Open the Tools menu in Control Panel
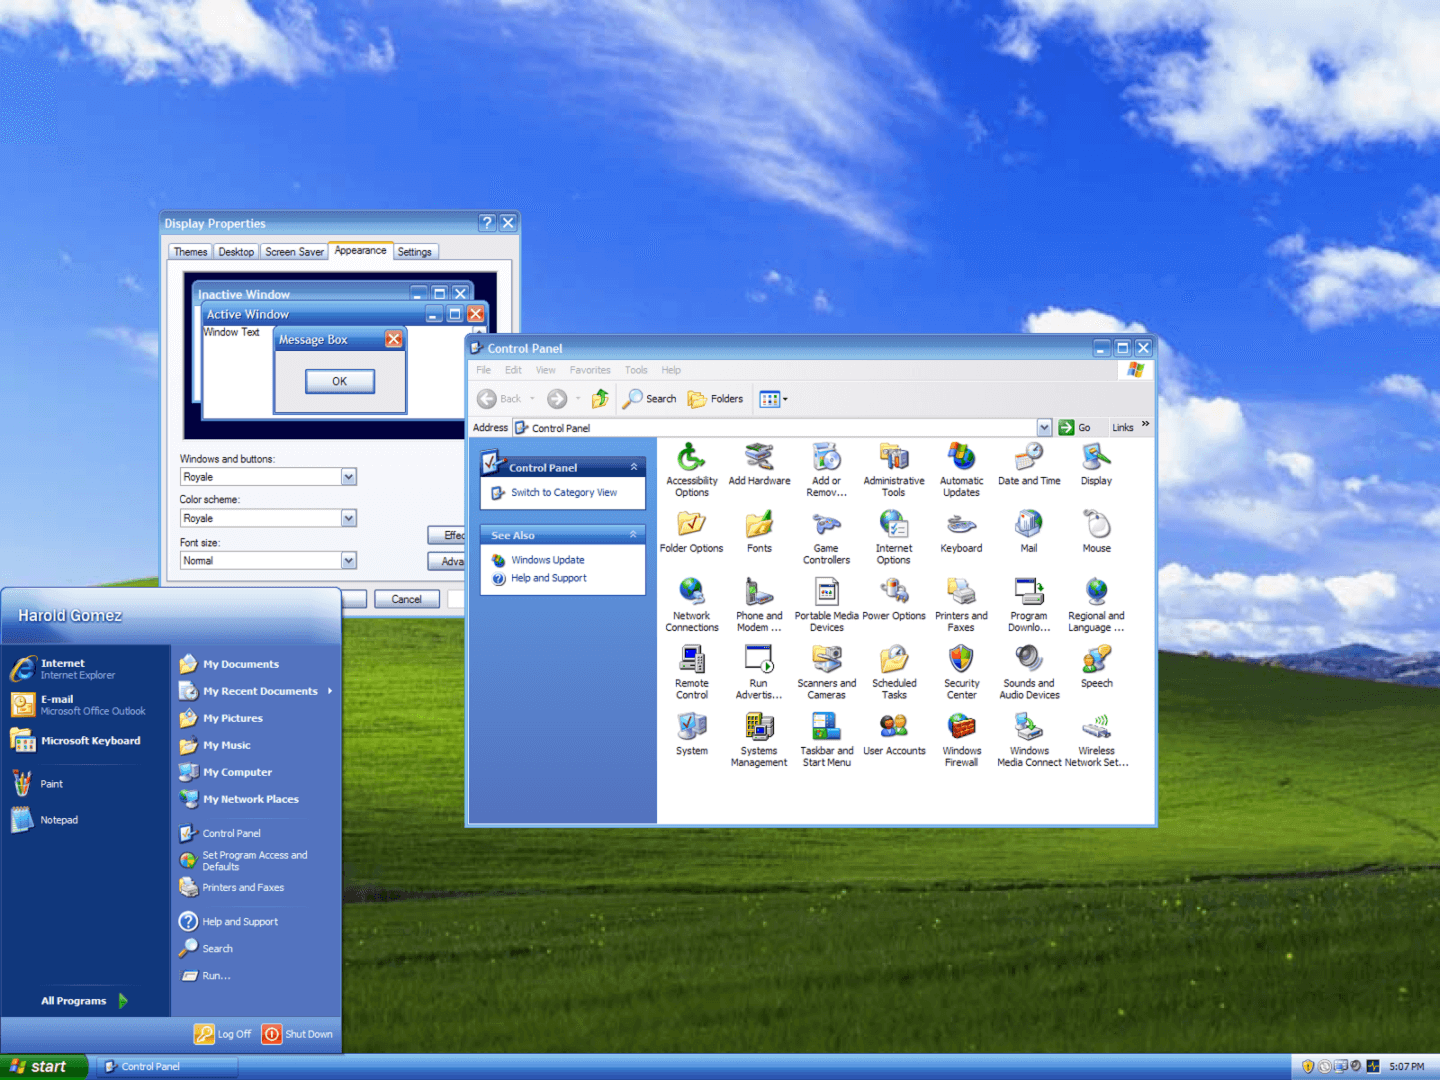Viewport: 1440px width, 1080px height. 636,369
